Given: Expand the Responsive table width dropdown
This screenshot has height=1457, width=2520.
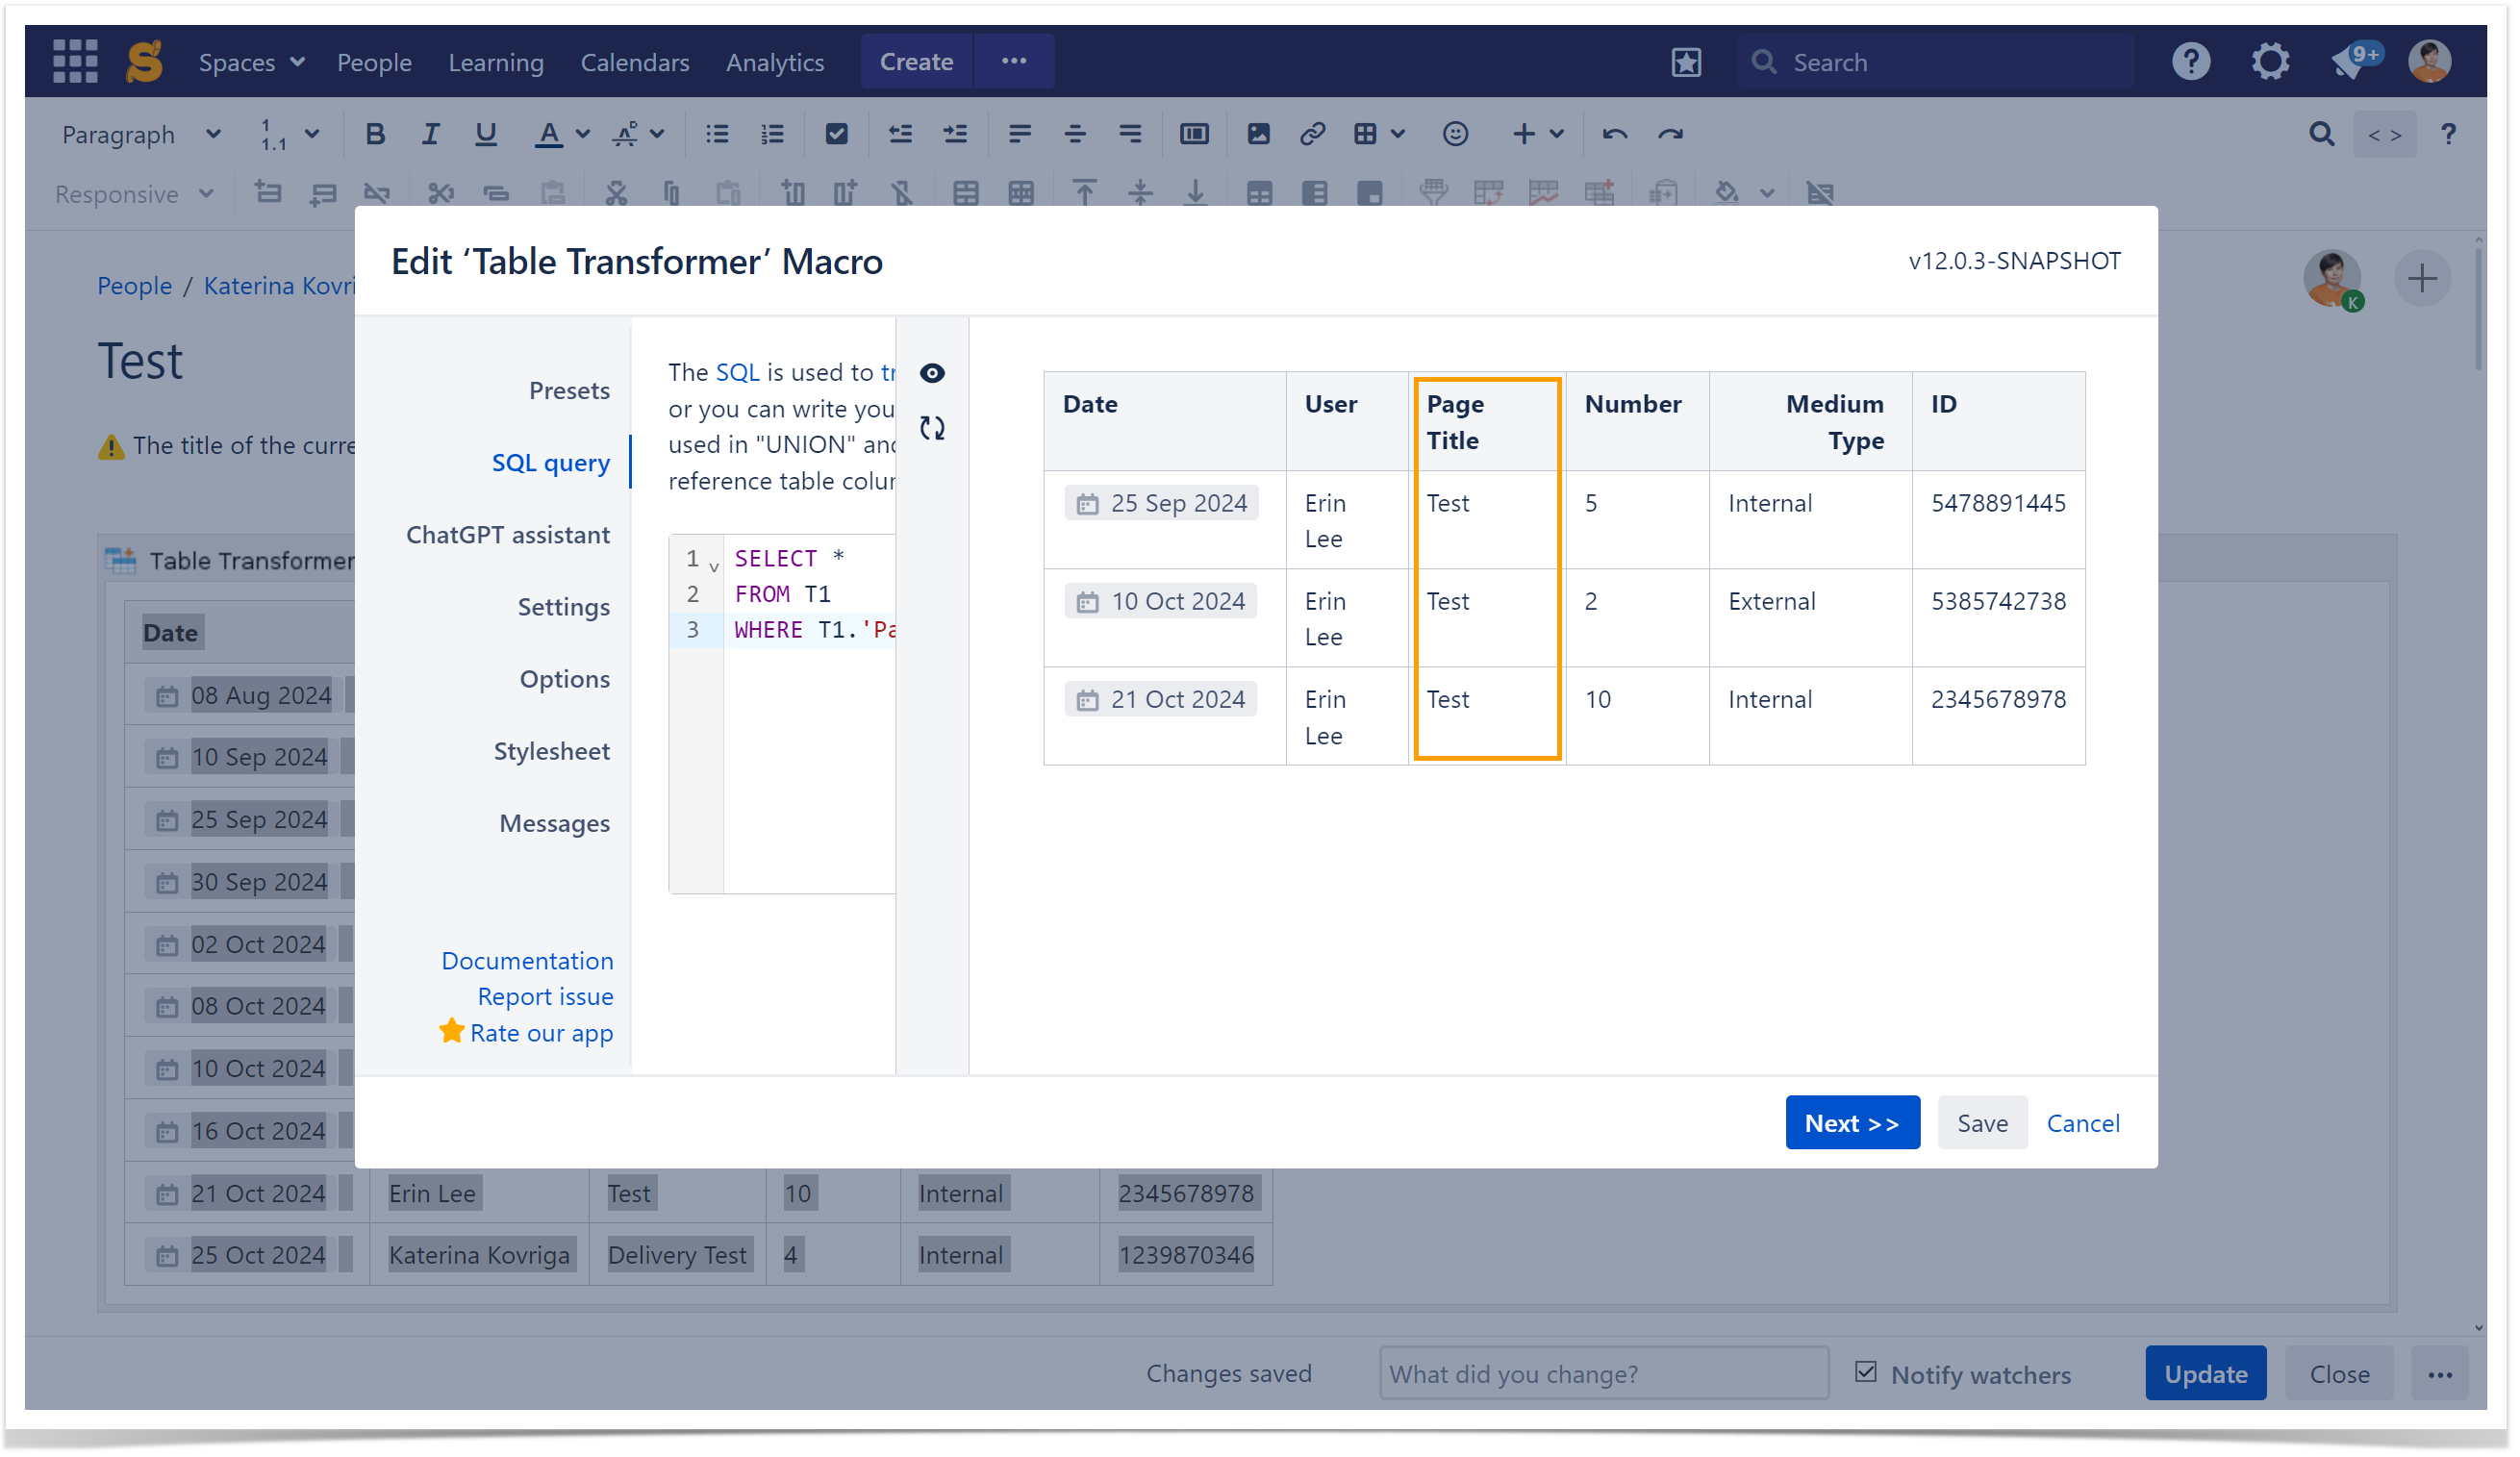Looking at the screenshot, I should [x=134, y=194].
